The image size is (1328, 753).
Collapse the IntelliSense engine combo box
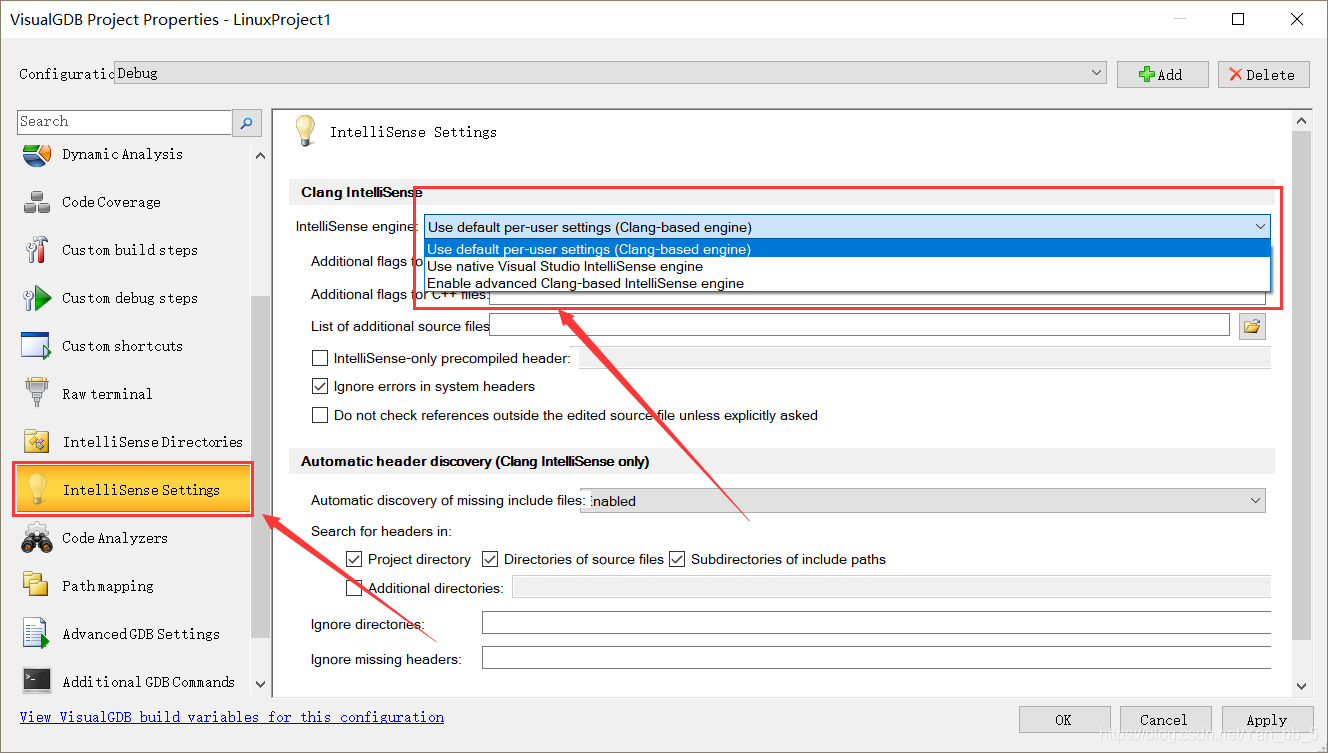847,227
